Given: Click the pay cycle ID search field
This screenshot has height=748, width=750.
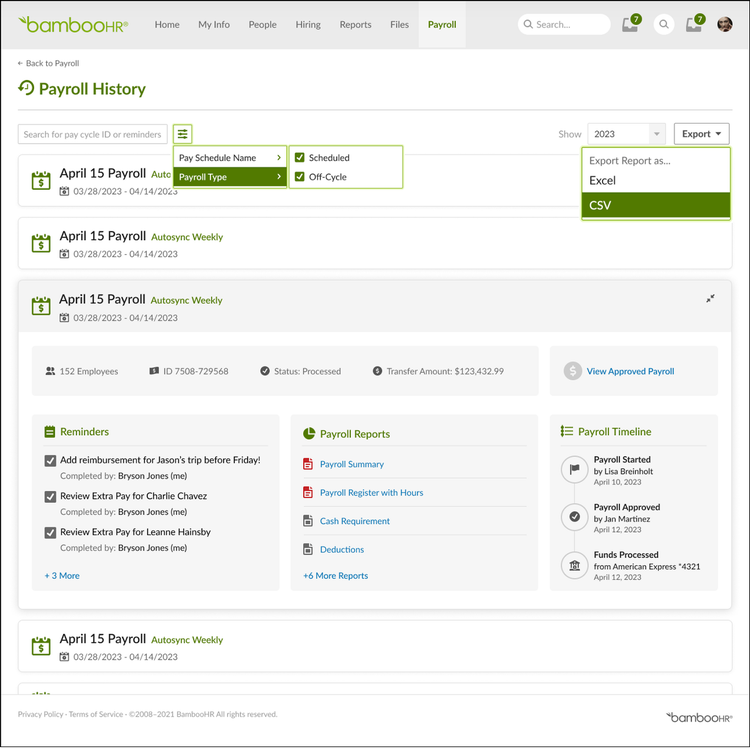Looking at the screenshot, I should click(92, 134).
